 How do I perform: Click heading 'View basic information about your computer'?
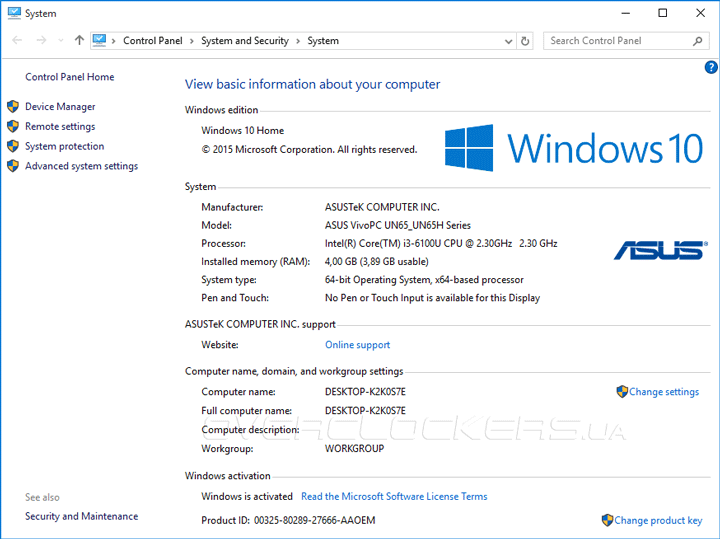312,84
